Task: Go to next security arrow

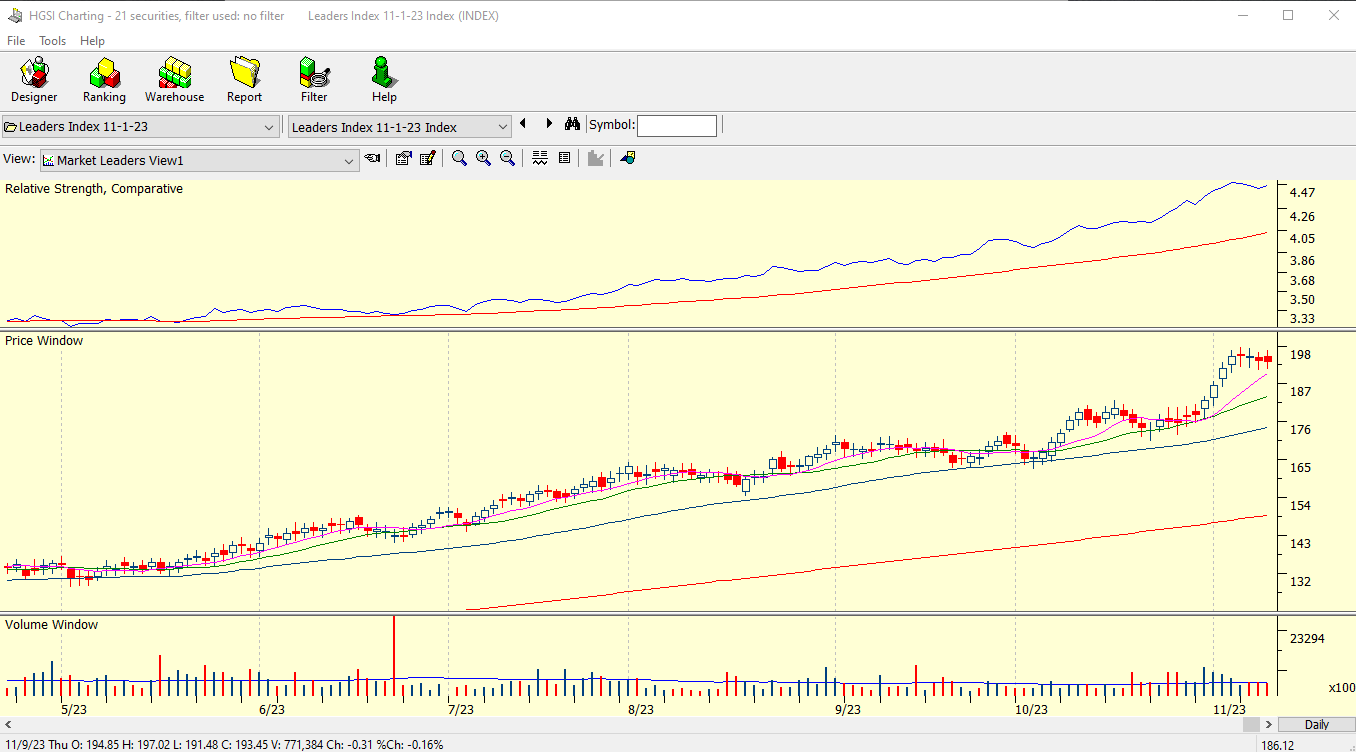Action: [548, 124]
